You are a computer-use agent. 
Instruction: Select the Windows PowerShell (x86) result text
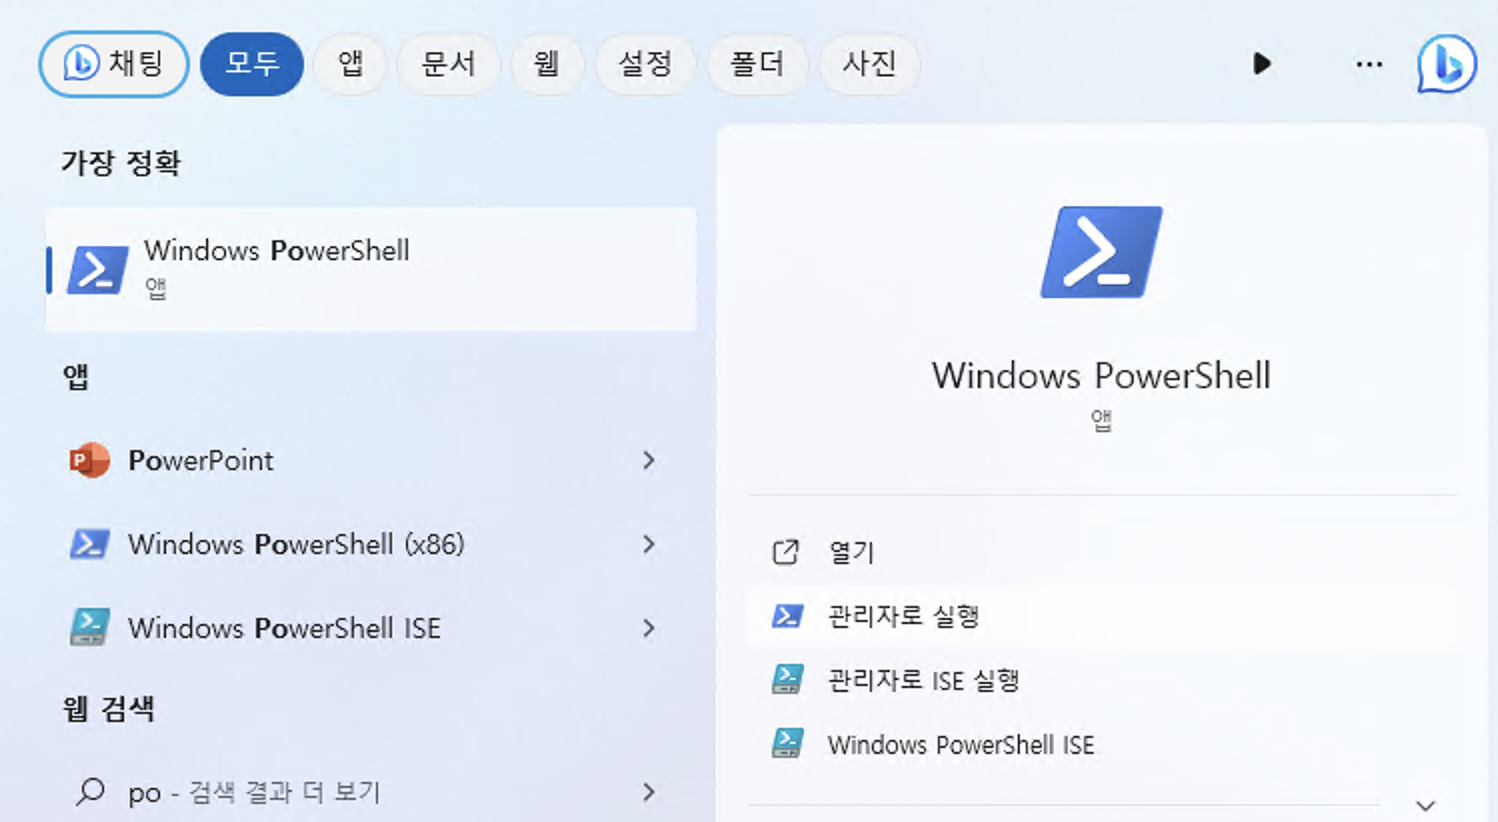(296, 544)
